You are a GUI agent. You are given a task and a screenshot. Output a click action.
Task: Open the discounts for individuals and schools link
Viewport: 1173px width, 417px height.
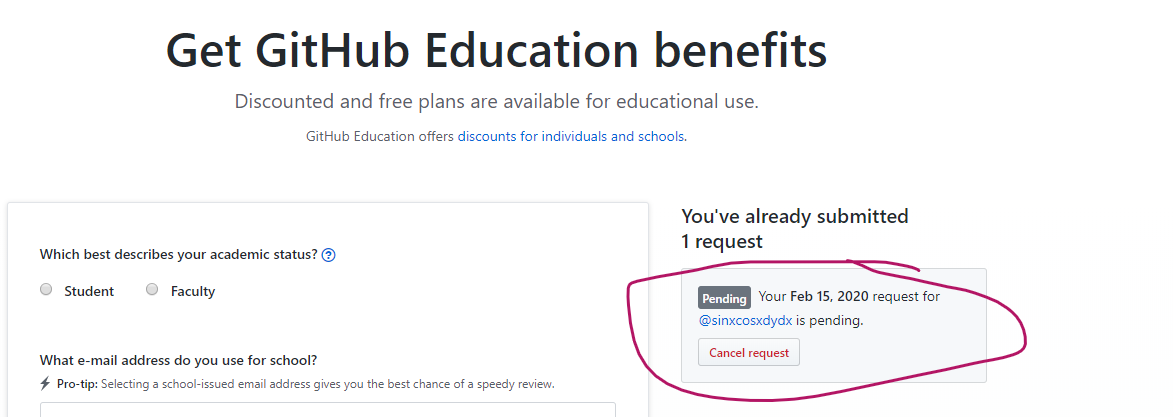coord(571,136)
